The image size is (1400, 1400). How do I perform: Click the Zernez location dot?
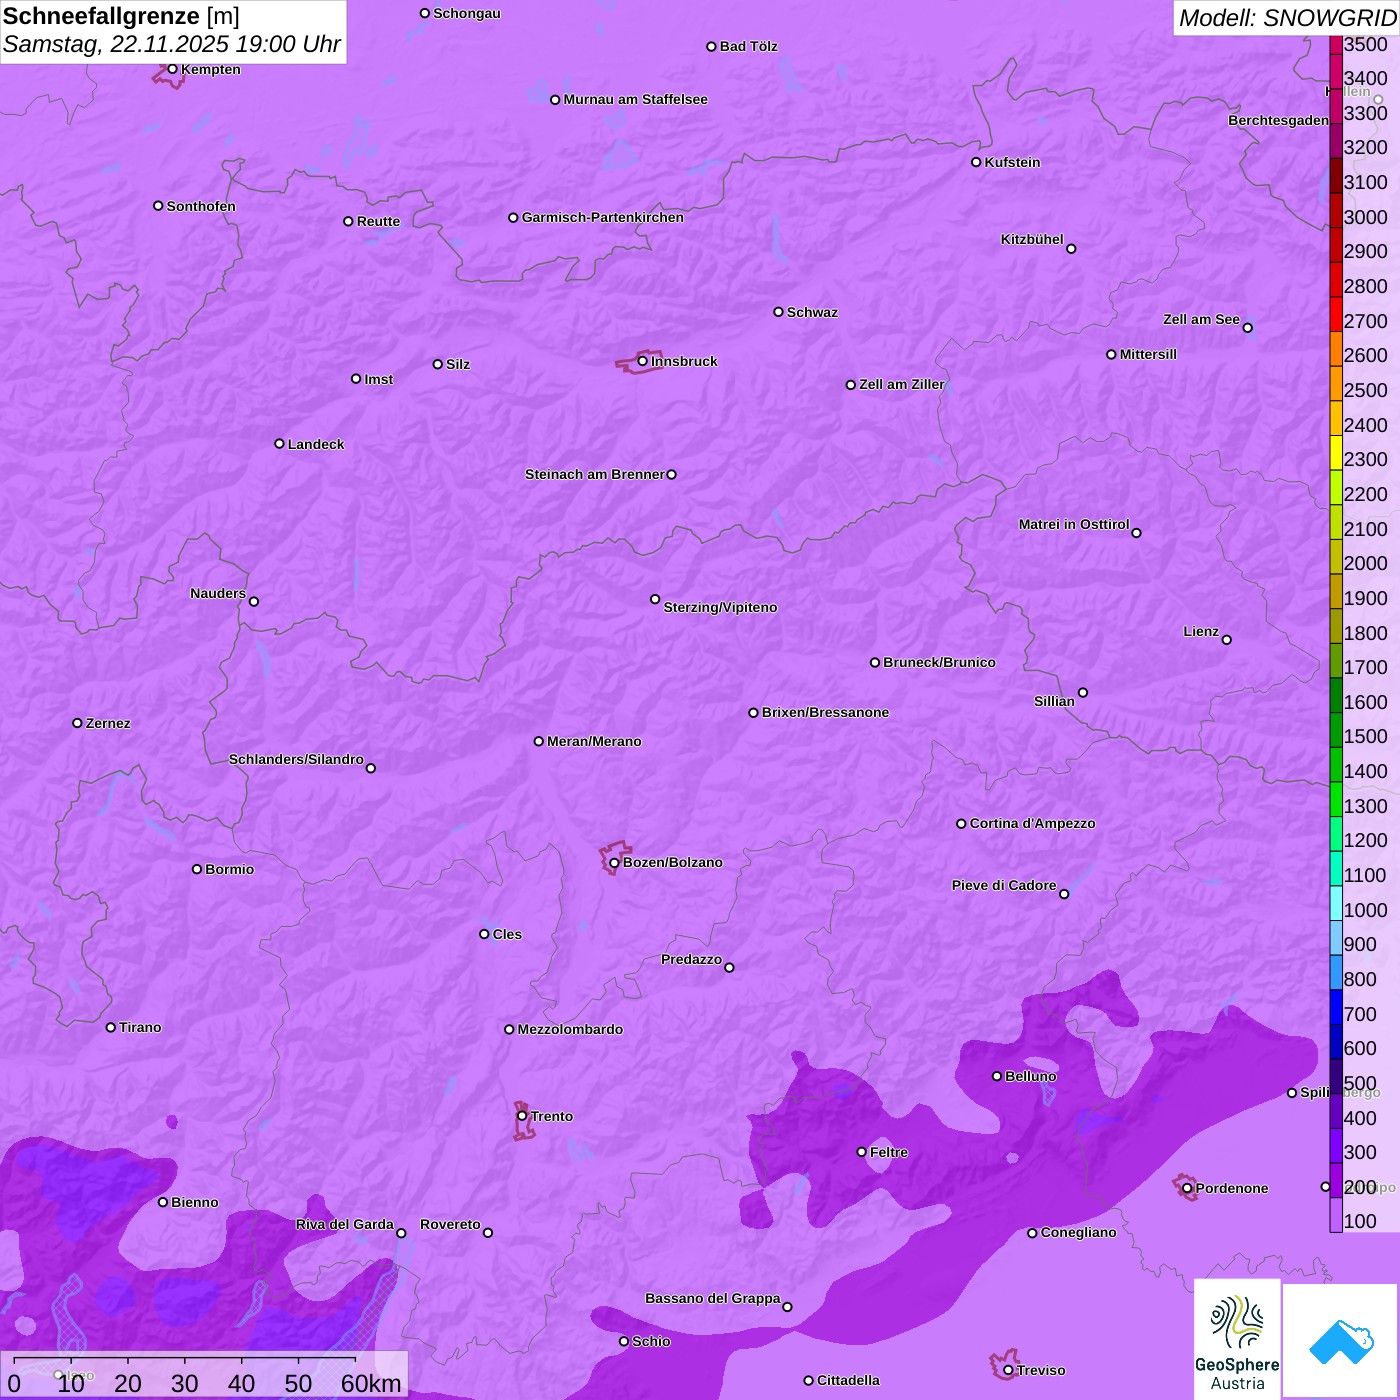pos(77,723)
